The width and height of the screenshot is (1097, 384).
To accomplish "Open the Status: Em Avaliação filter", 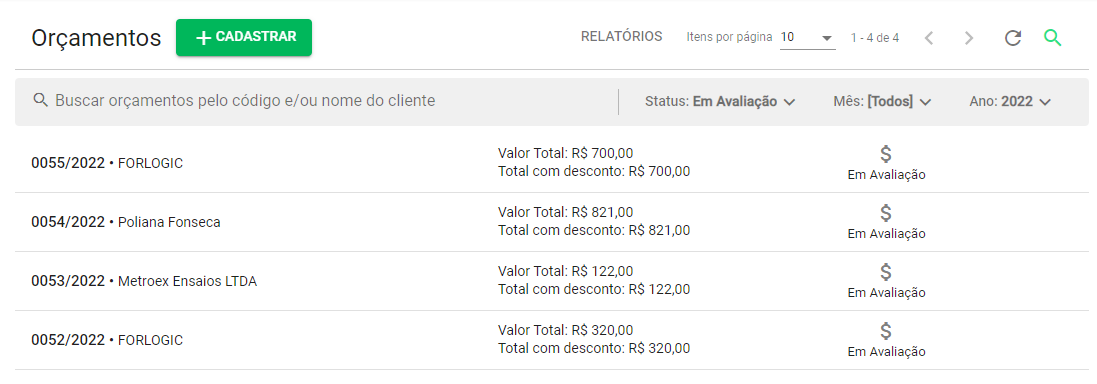I will click(720, 101).
